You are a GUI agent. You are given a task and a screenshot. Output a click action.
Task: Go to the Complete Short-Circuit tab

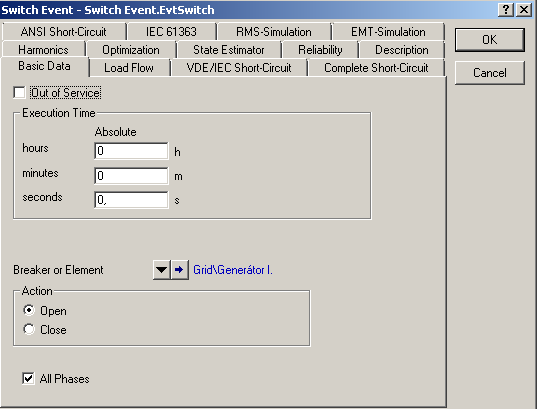(376, 68)
